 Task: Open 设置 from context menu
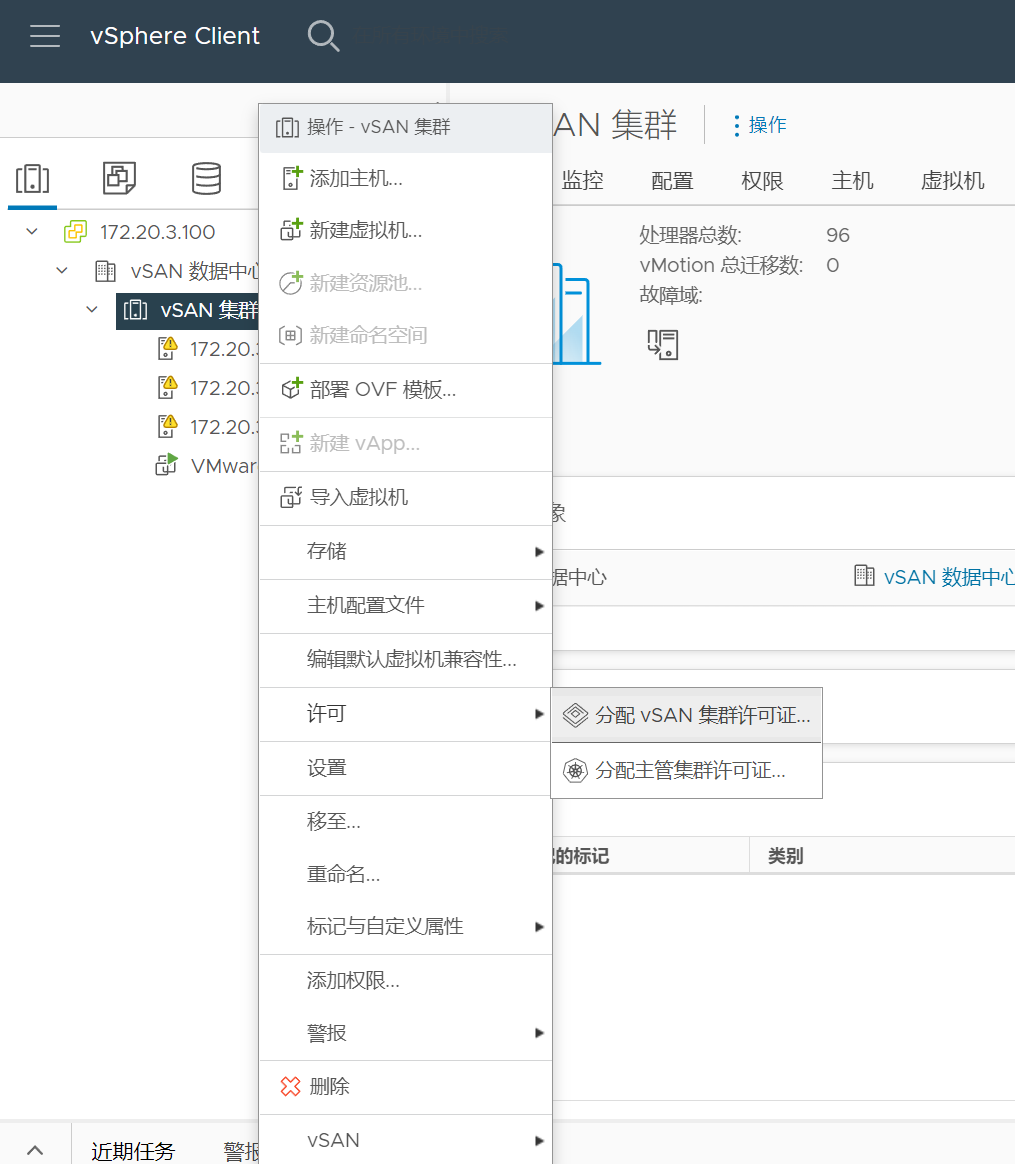point(405,768)
